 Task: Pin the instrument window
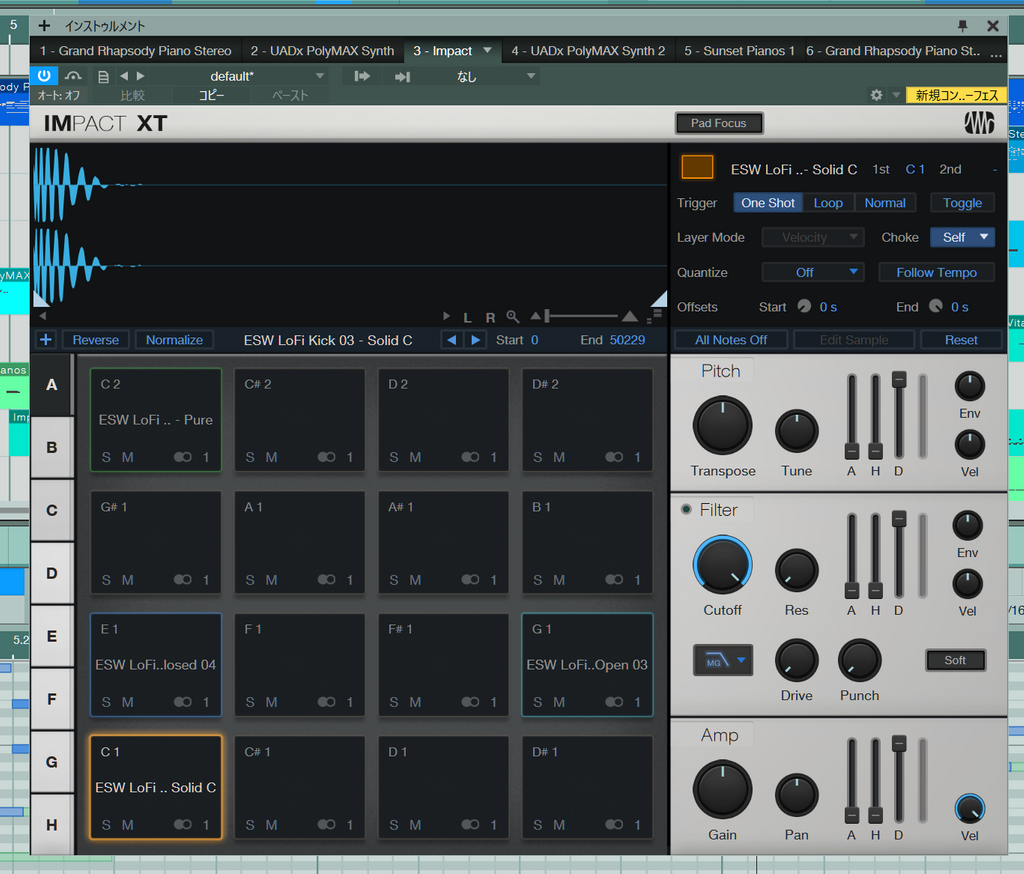[x=962, y=25]
